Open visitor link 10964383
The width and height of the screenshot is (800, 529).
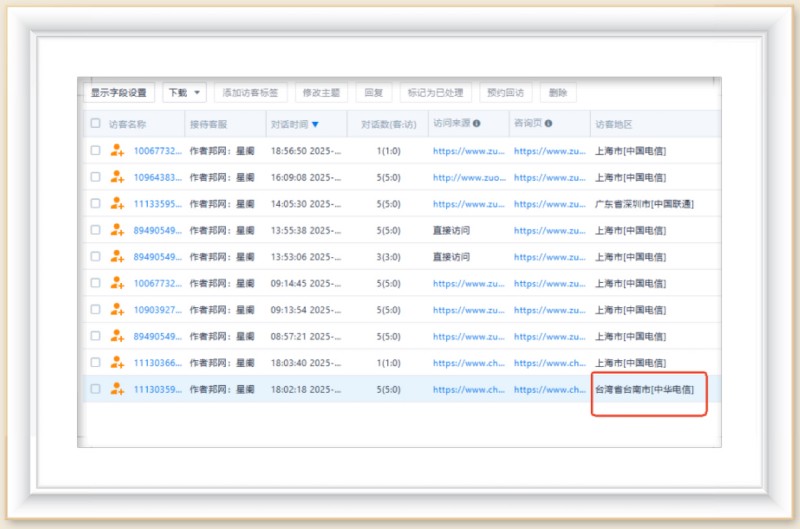[158, 177]
